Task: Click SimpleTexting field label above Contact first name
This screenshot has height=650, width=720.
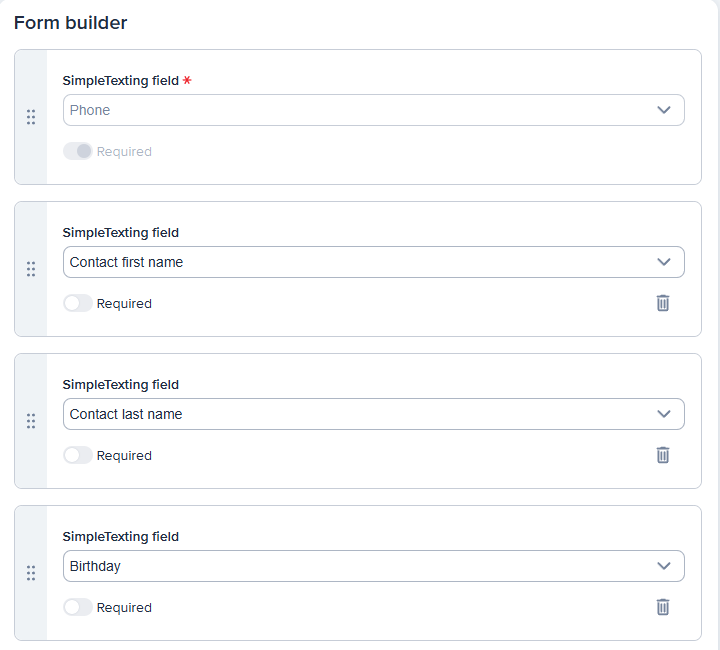Action: pyautogui.click(x=120, y=233)
